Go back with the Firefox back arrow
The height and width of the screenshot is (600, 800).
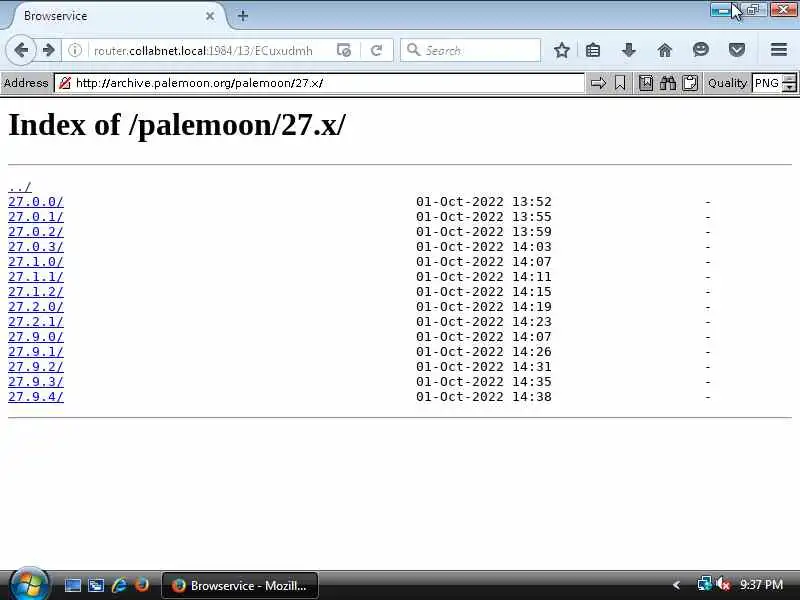(x=21, y=50)
